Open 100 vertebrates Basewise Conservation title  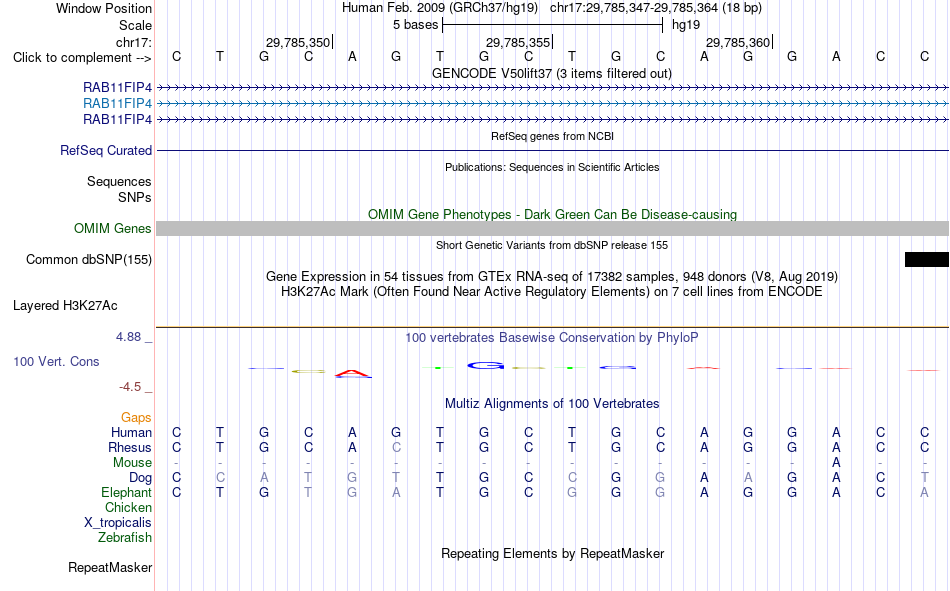click(x=552, y=338)
